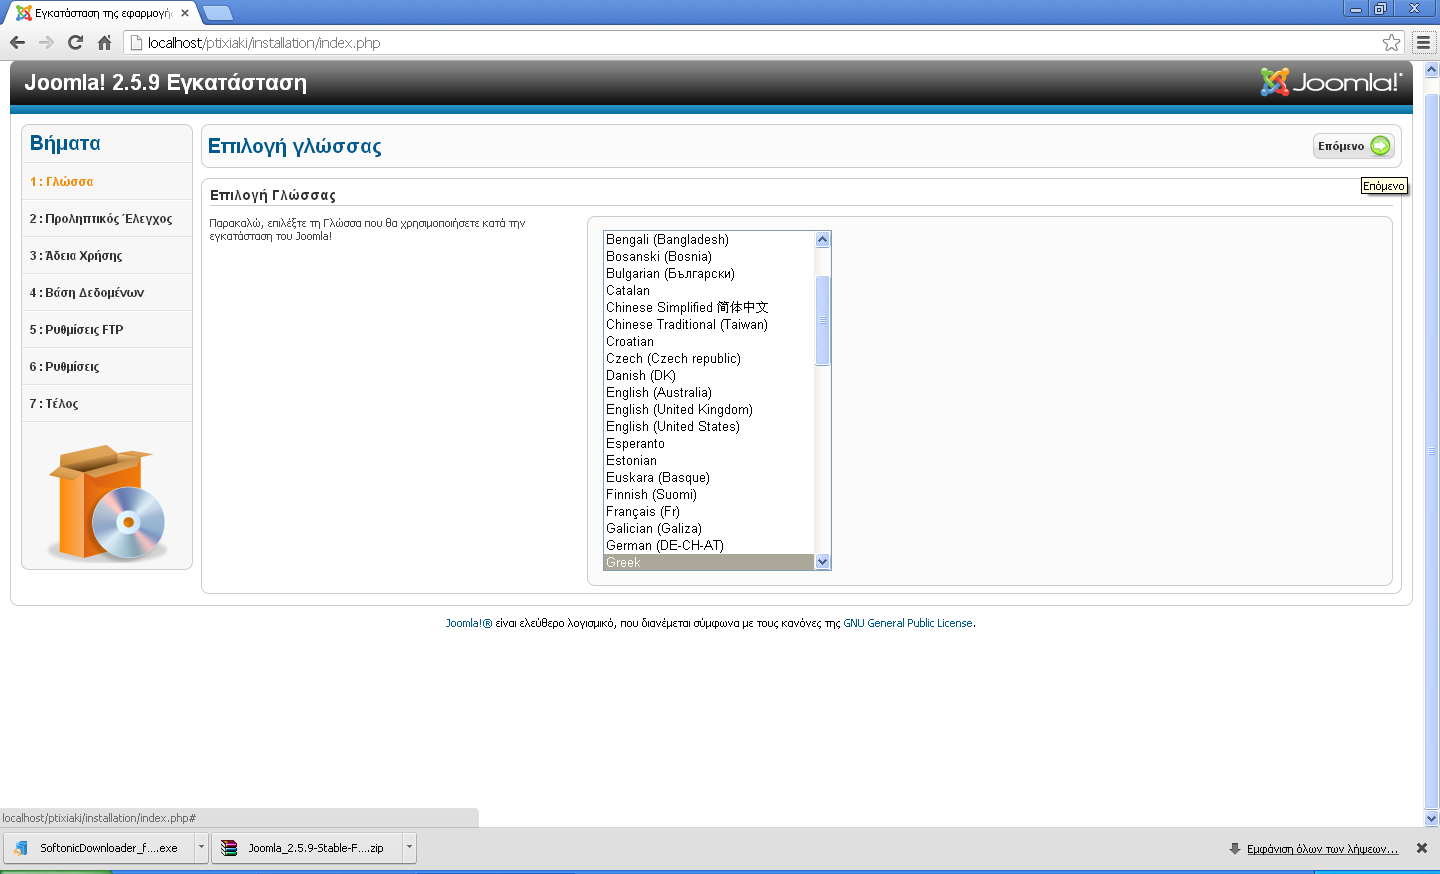1440x874 pixels.
Task: Select step 6: Ρυθμίσεις
Action: point(107,367)
